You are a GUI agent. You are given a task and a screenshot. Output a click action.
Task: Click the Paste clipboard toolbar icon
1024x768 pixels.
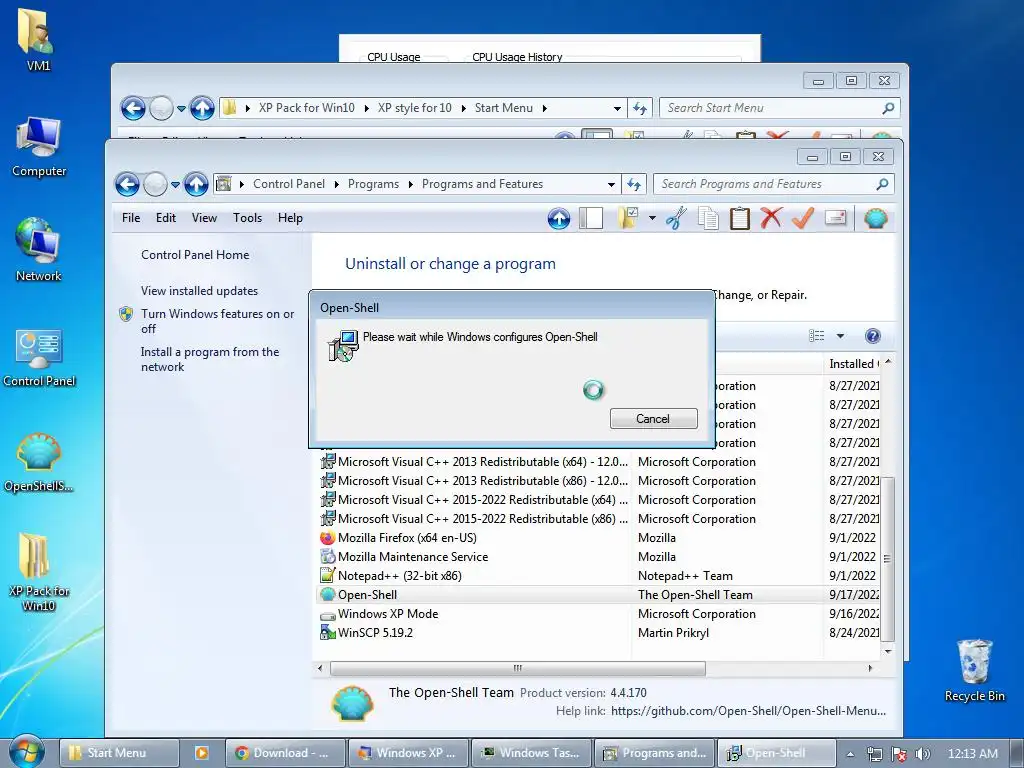[740, 218]
